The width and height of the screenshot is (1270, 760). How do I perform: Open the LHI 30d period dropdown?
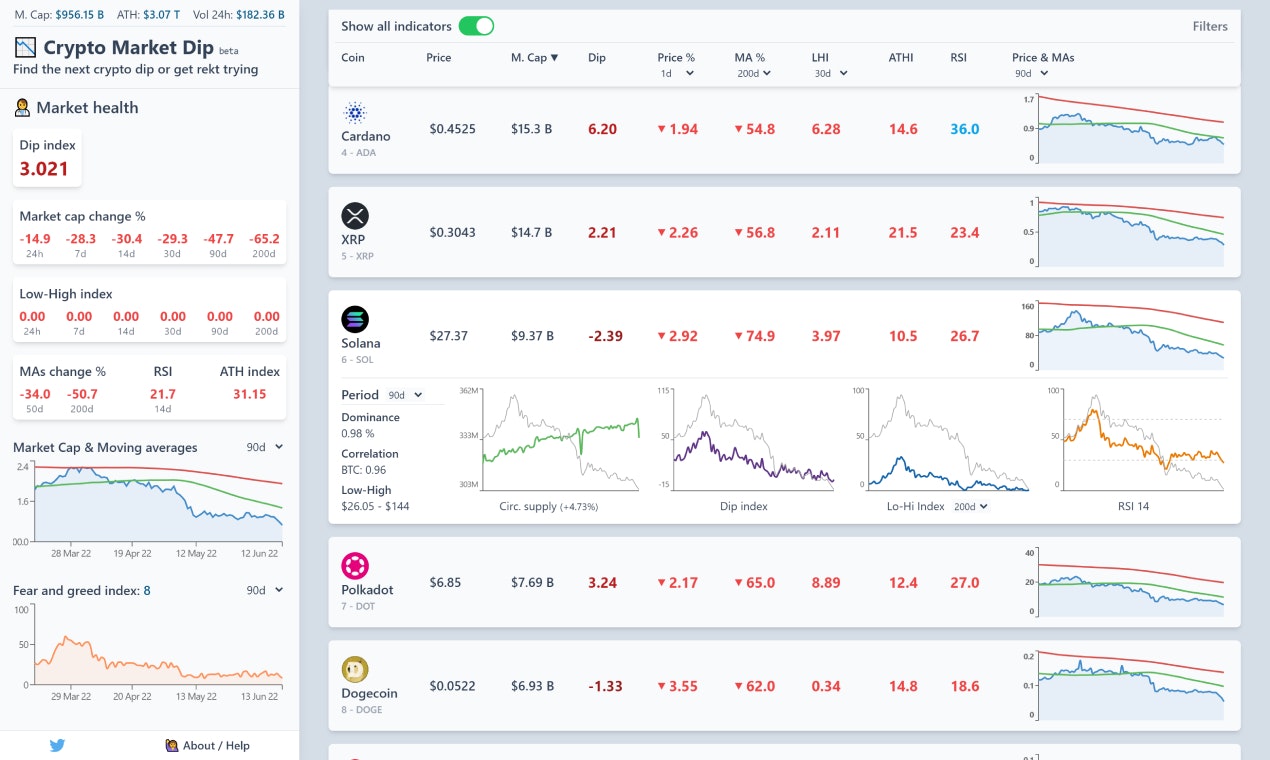pyautogui.click(x=831, y=73)
